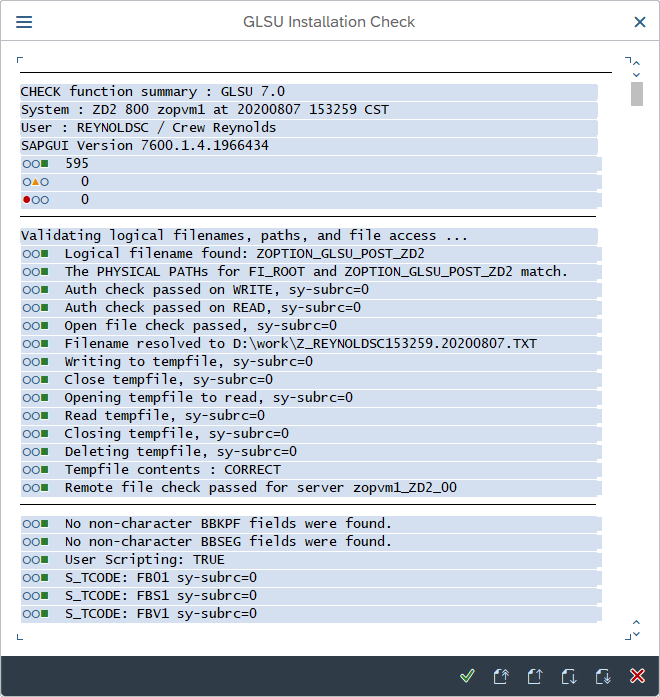Select the red error status icon row

(36, 200)
